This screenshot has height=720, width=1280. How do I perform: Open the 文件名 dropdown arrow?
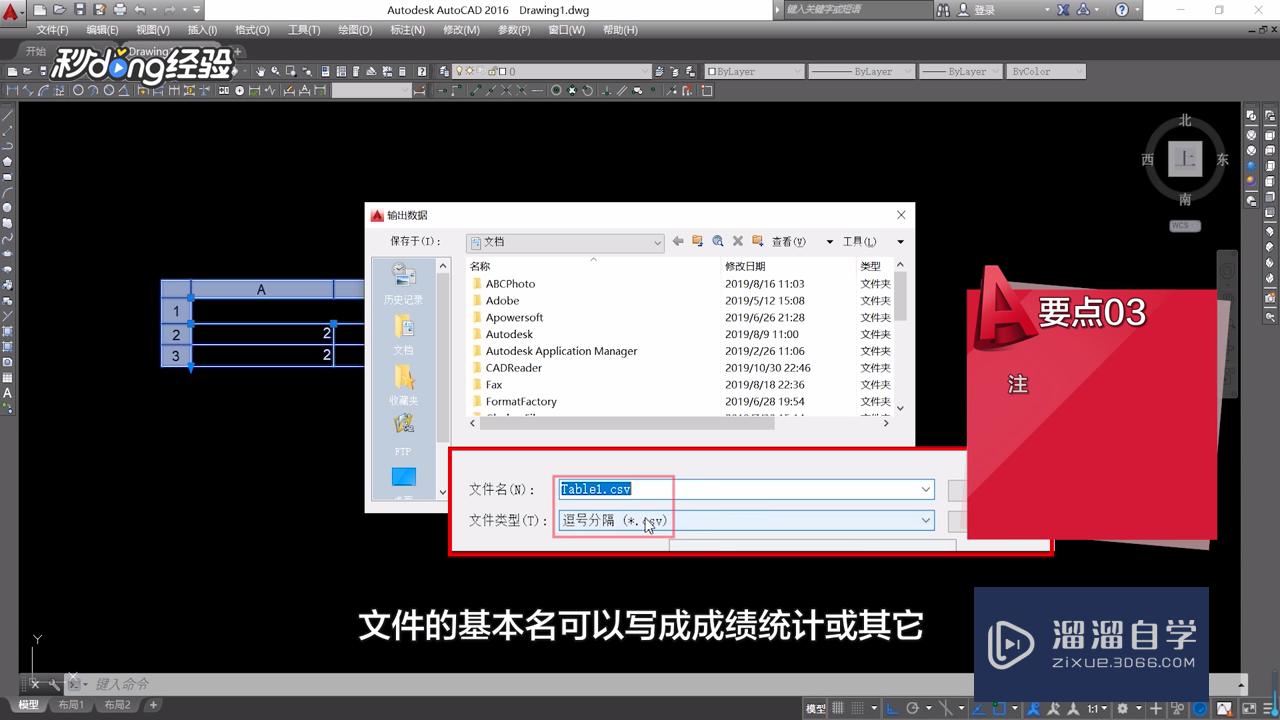coord(926,489)
